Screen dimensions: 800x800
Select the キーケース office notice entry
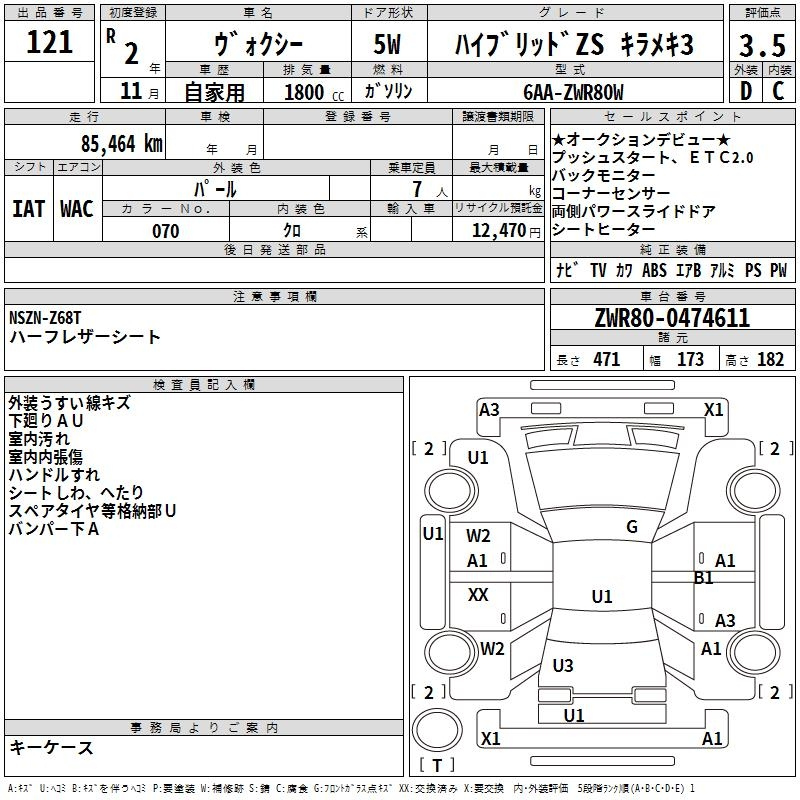51,748
